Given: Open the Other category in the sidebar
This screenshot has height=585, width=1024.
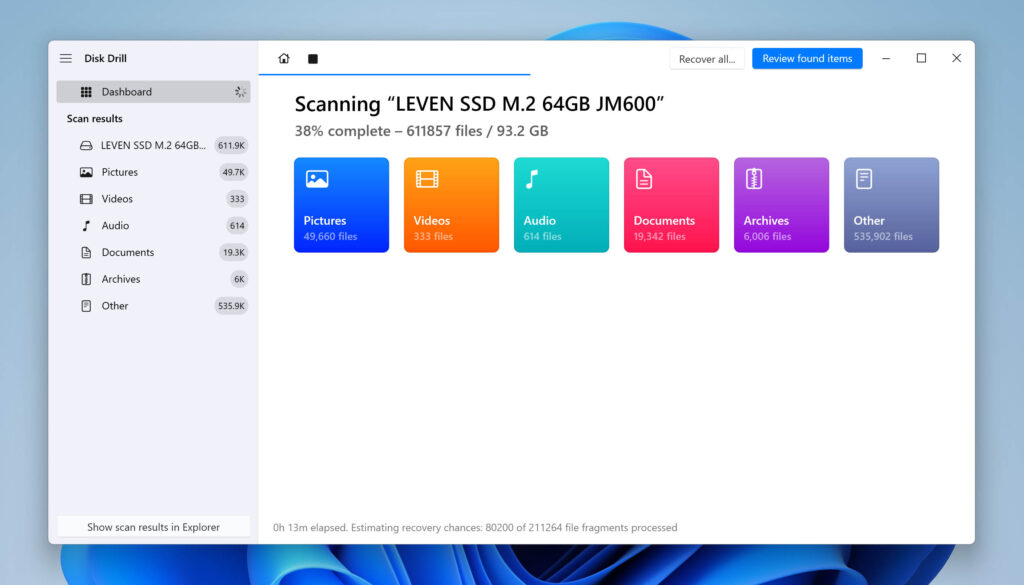Looking at the screenshot, I should tap(115, 306).
